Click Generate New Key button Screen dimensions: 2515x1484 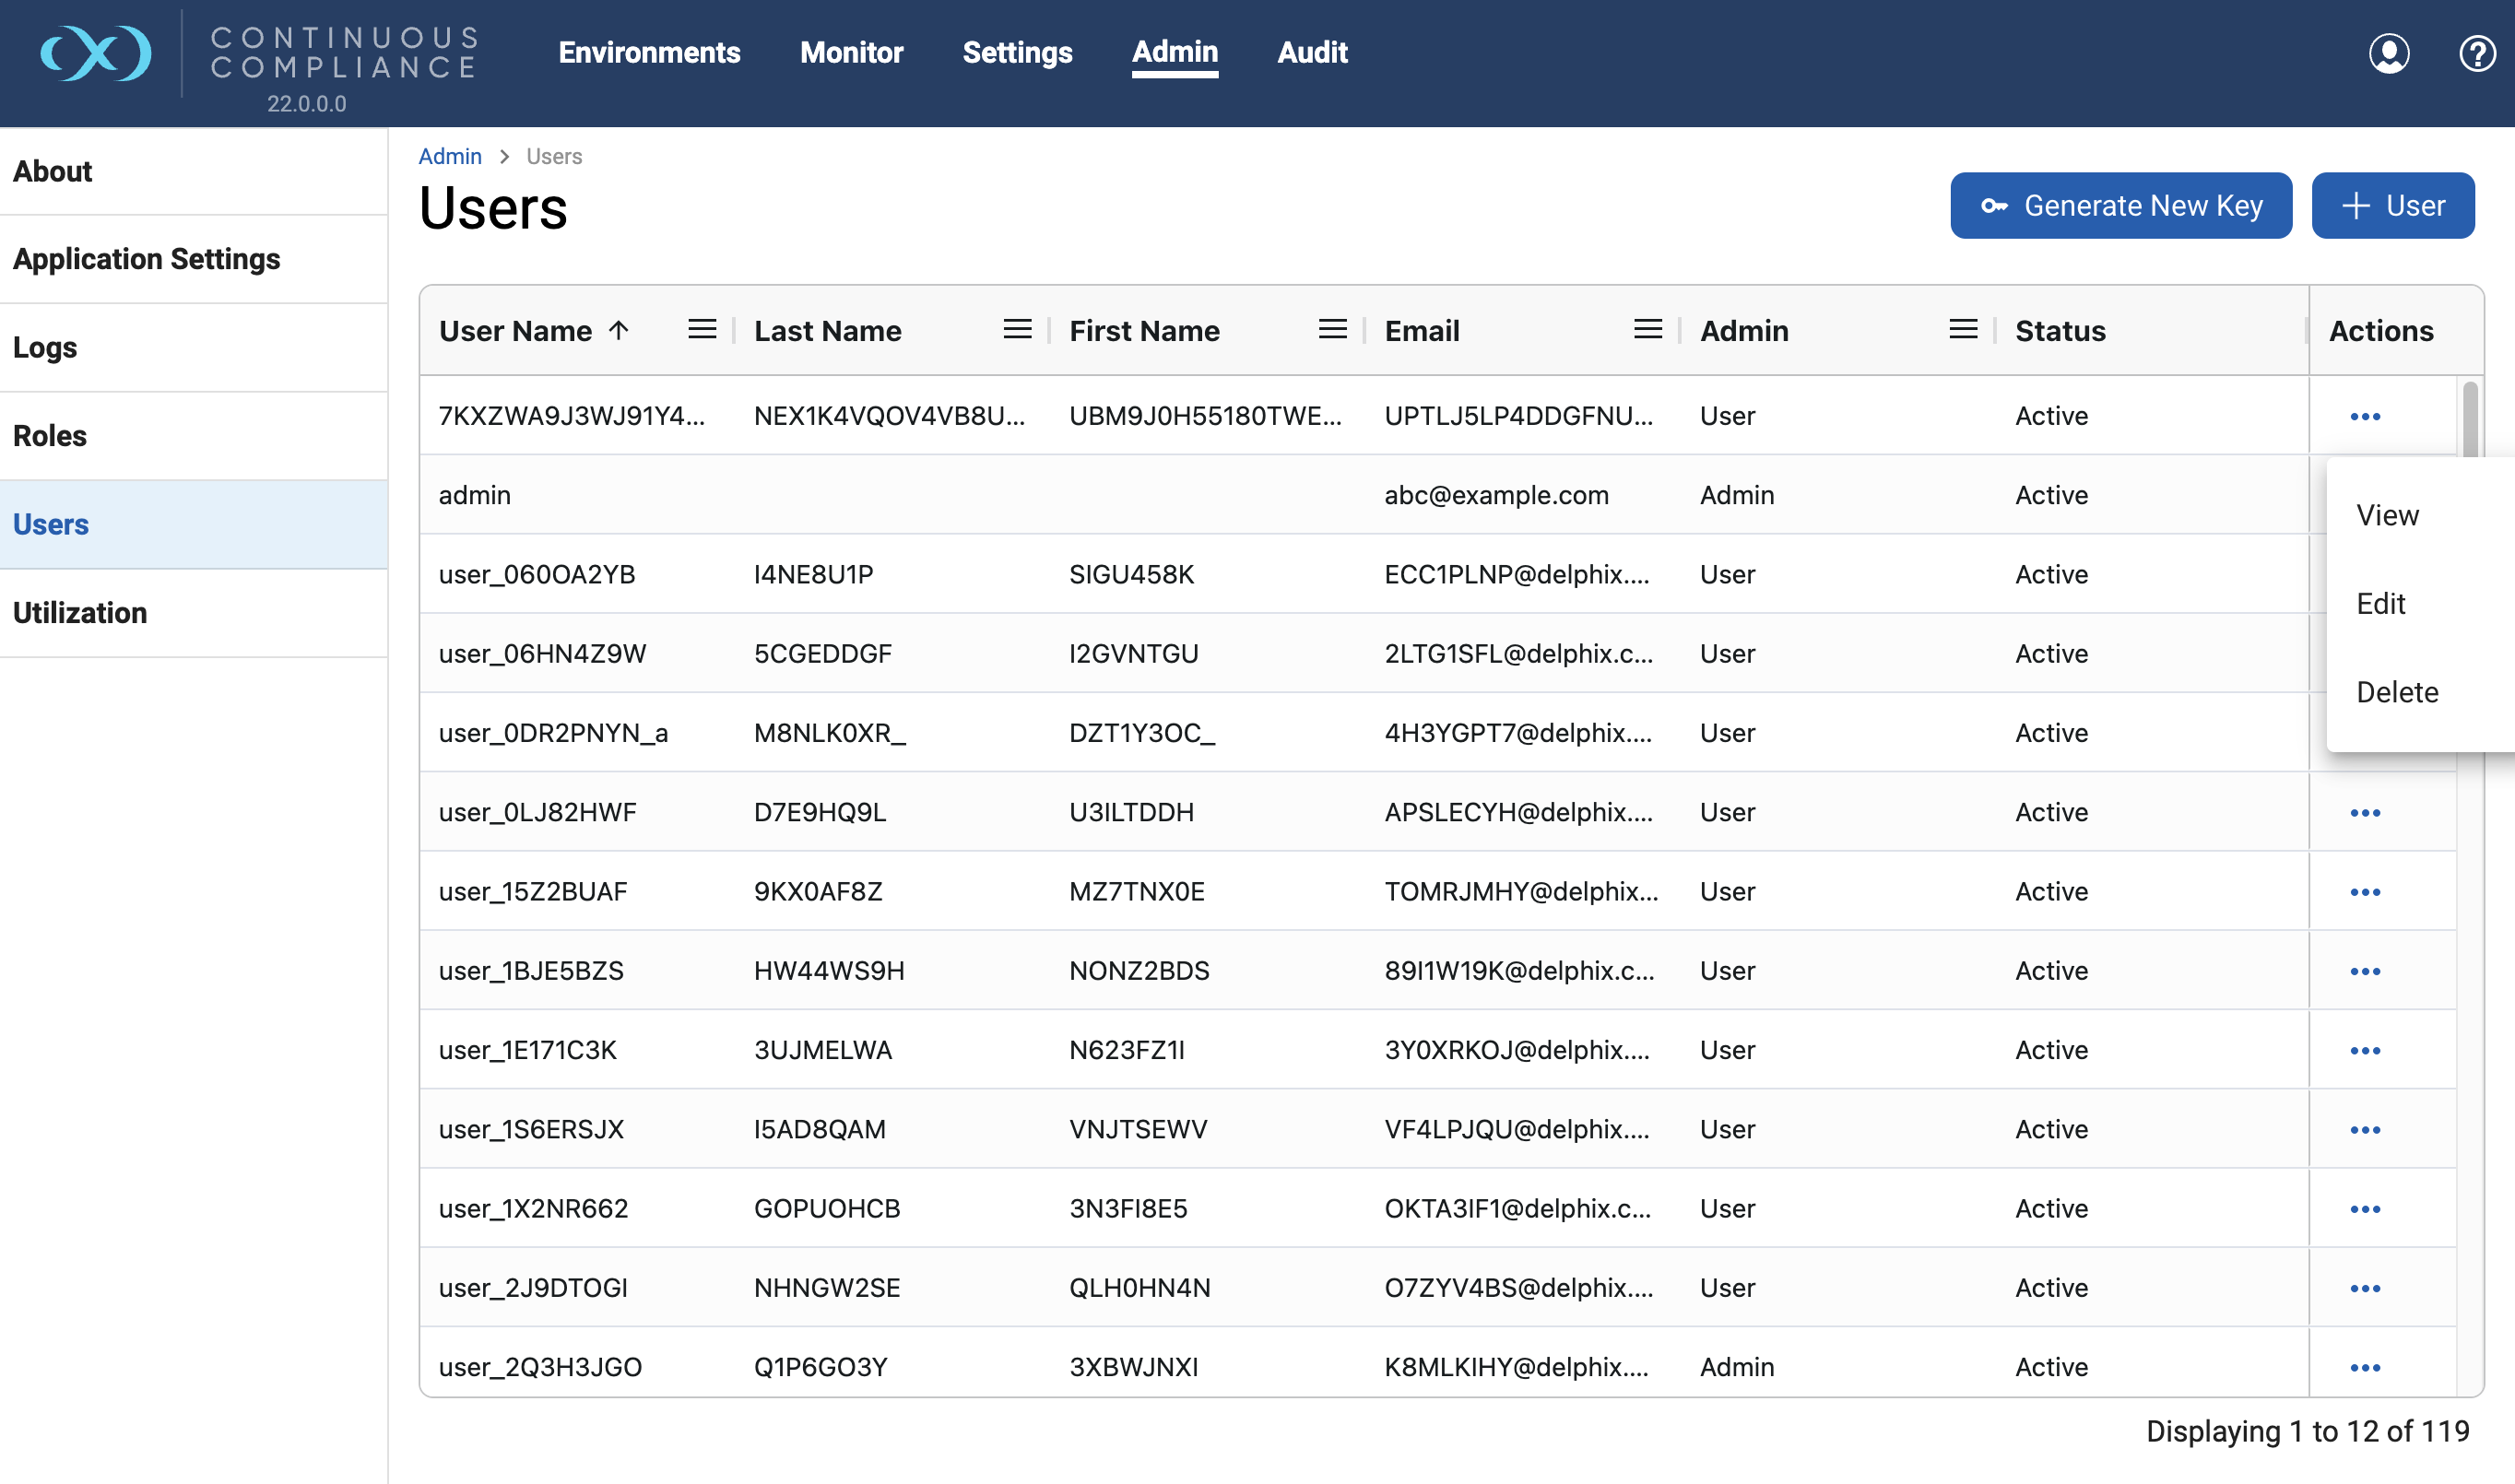pos(2120,206)
